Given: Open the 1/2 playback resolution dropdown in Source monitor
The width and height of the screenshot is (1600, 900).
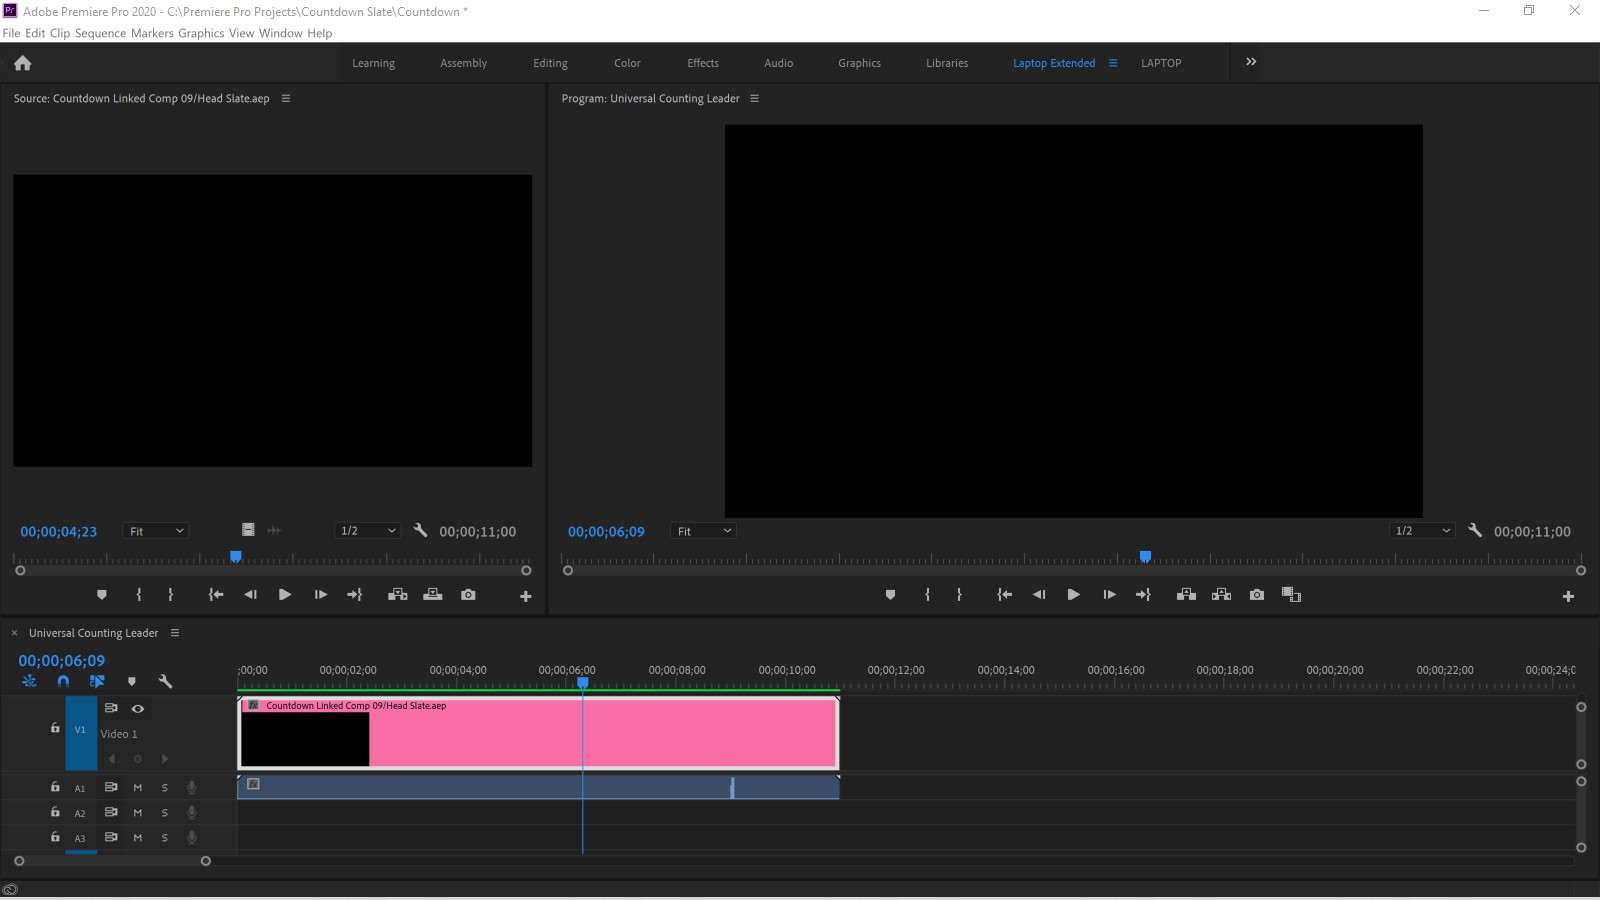Looking at the screenshot, I should coord(366,530).
